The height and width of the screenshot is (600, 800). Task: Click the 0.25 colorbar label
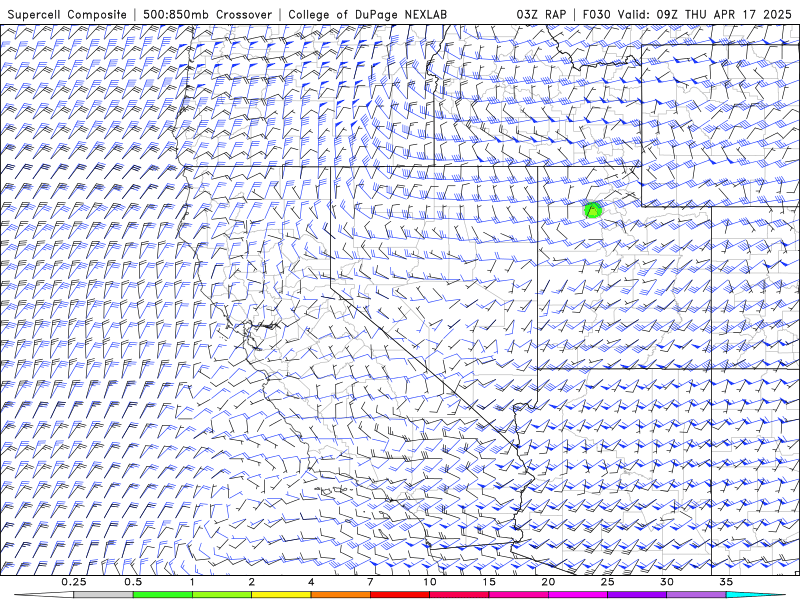pos(74,582)
